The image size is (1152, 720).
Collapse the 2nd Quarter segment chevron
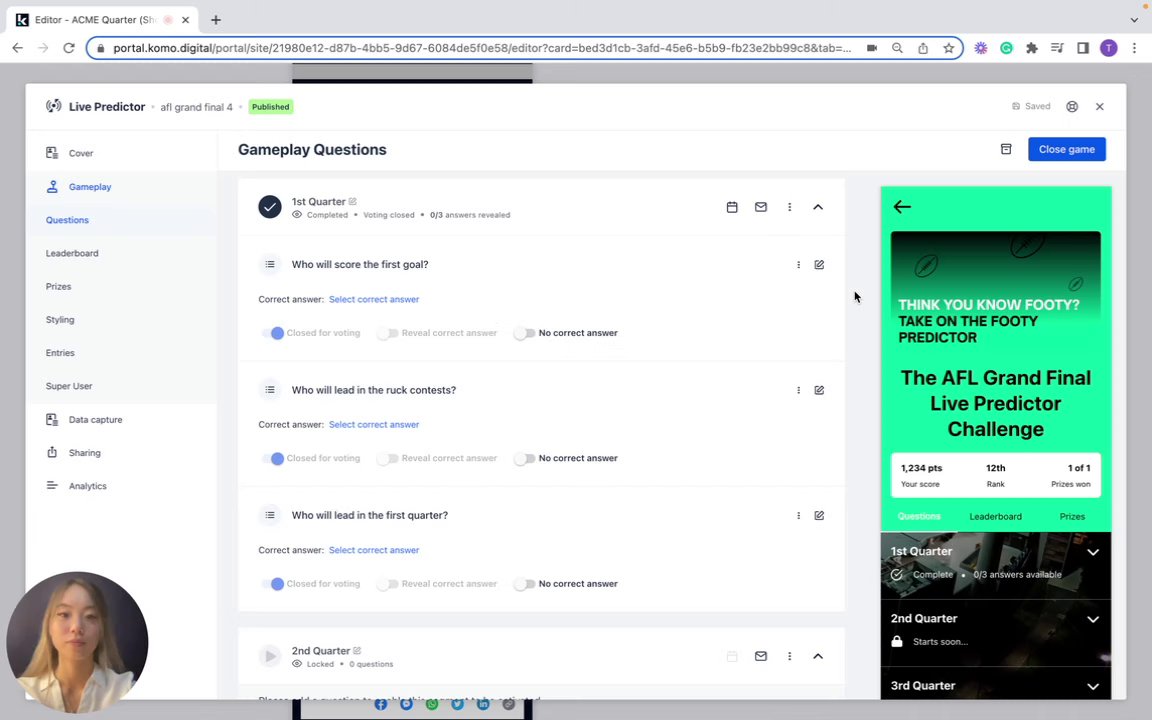tap(818, 656)
